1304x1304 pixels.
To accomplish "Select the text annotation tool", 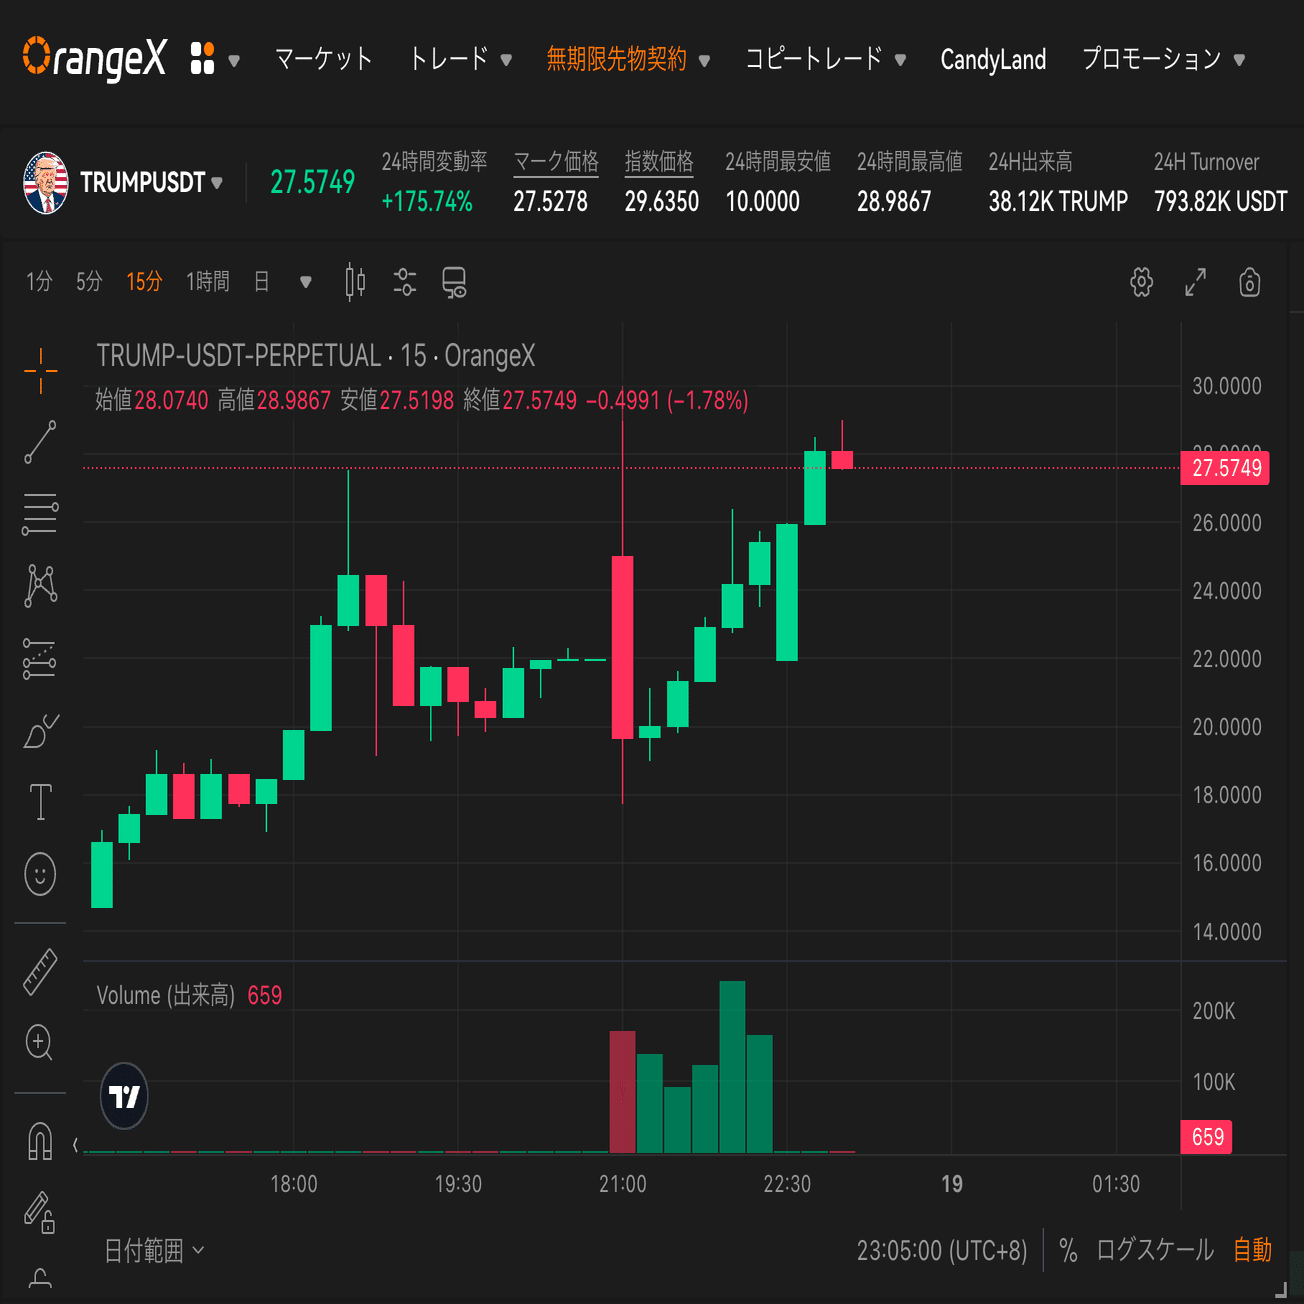I will tap(40, 801).
